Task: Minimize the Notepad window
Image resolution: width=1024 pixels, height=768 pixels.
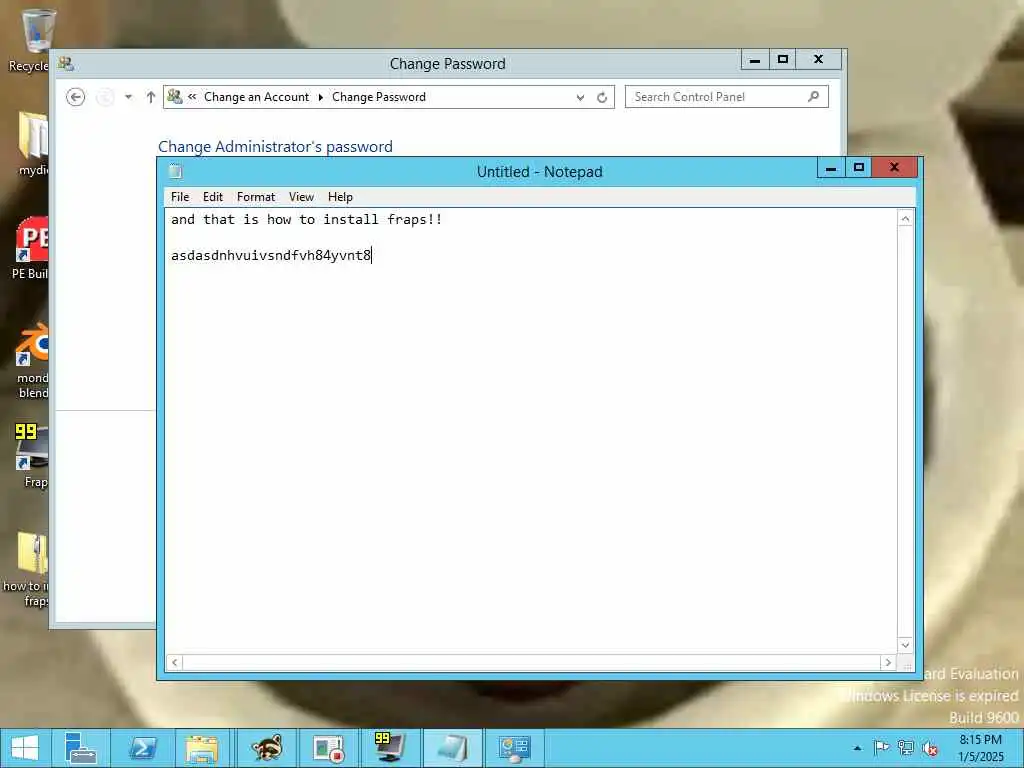Action: point(831,168)
